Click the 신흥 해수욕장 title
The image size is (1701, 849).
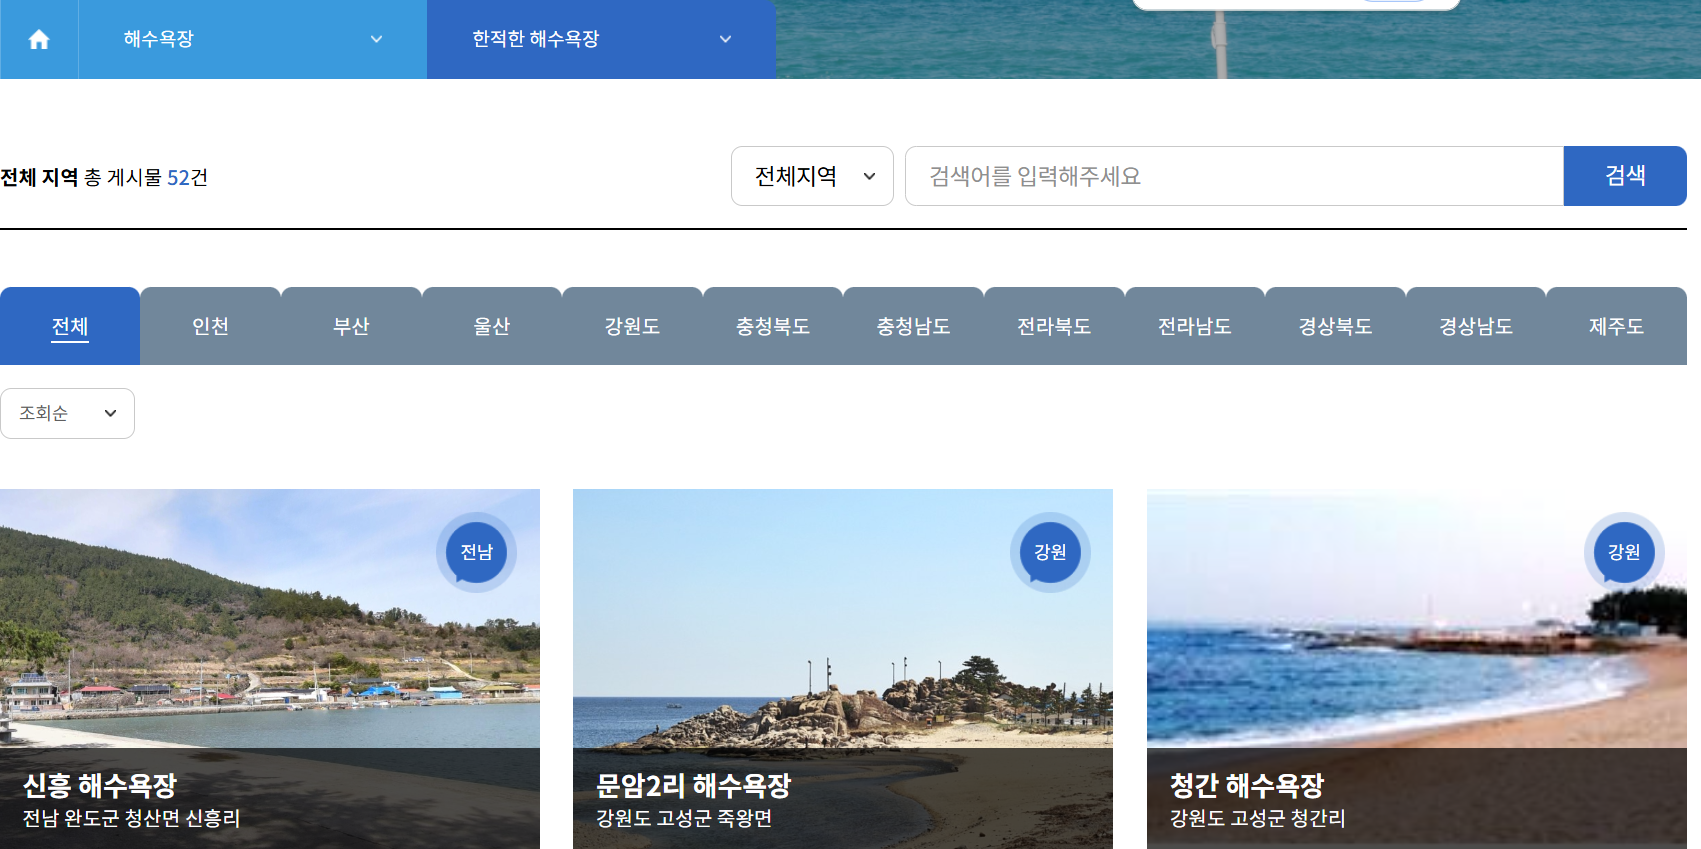tap(100, 785)
